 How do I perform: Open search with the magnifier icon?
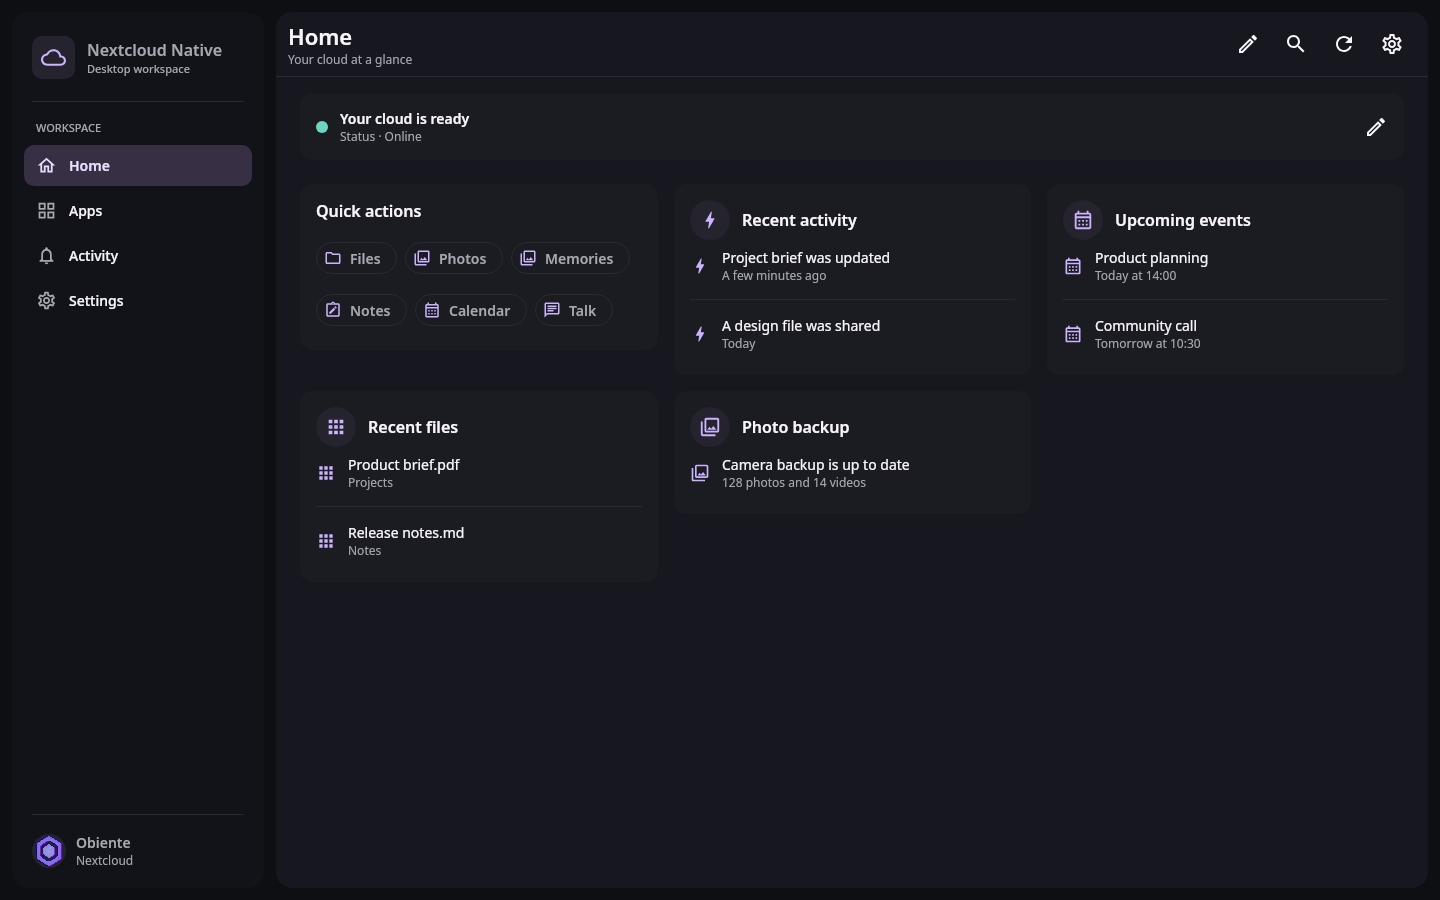tap(1295, 44)
